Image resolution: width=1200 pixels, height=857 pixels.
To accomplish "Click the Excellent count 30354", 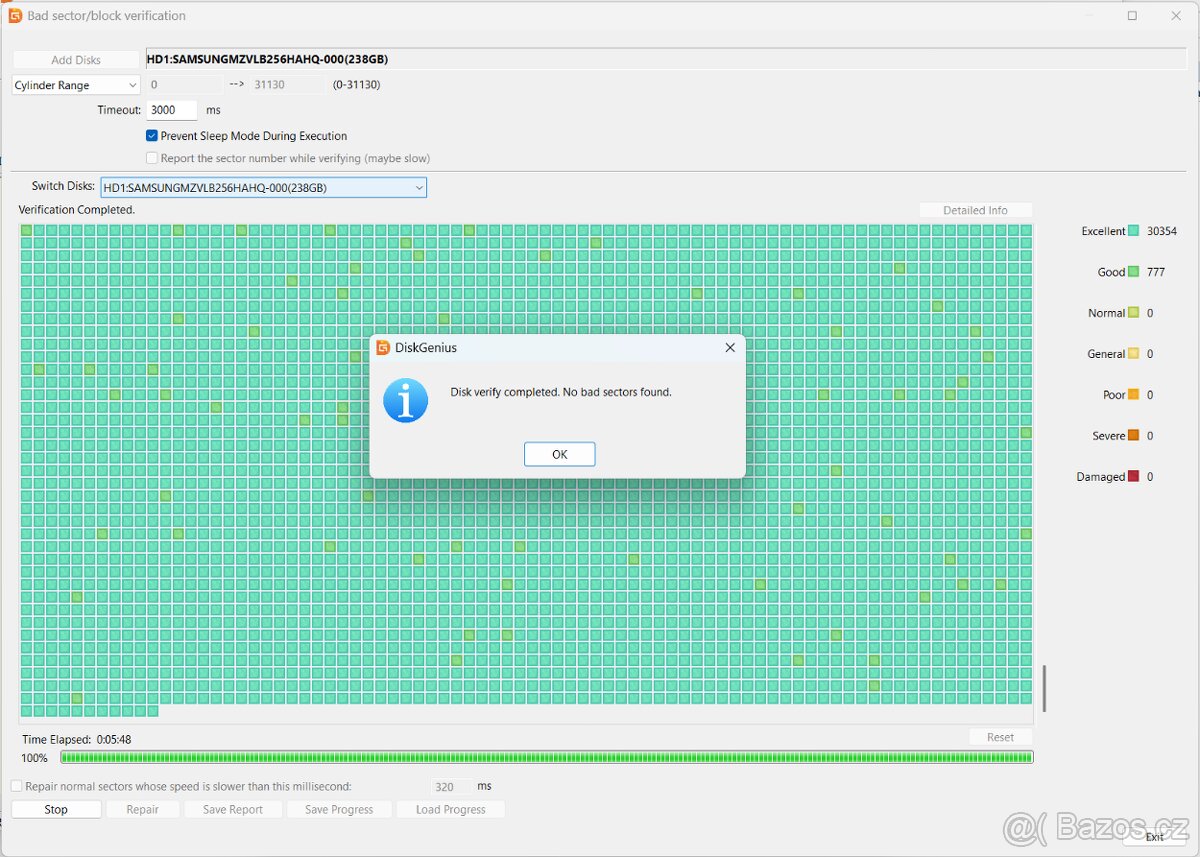I will pyautogui.click(x=1162, y=231).
